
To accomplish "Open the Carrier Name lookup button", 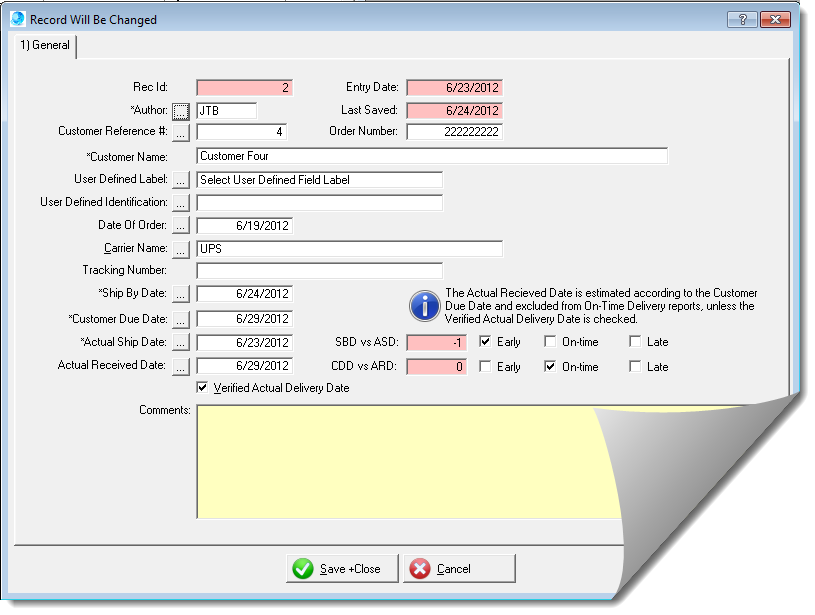I will (x=181, y=248).
